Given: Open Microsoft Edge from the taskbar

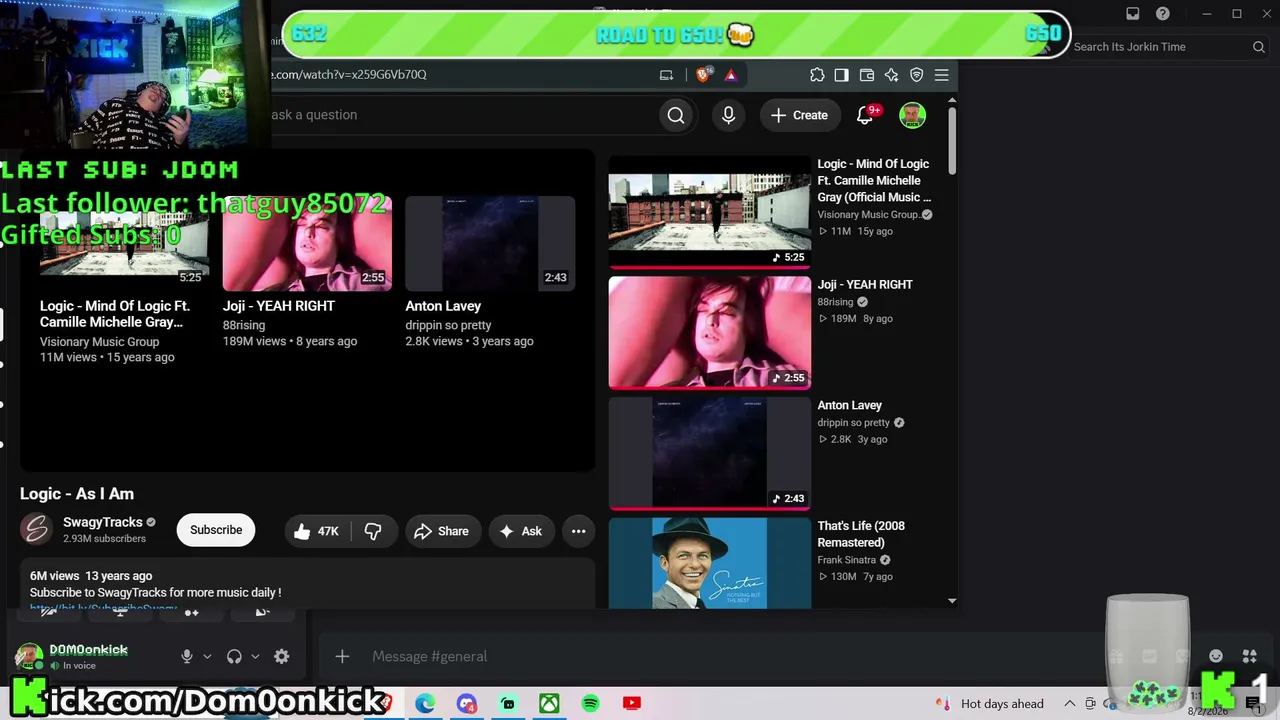Looking at the screenshot, I should 425,704.
